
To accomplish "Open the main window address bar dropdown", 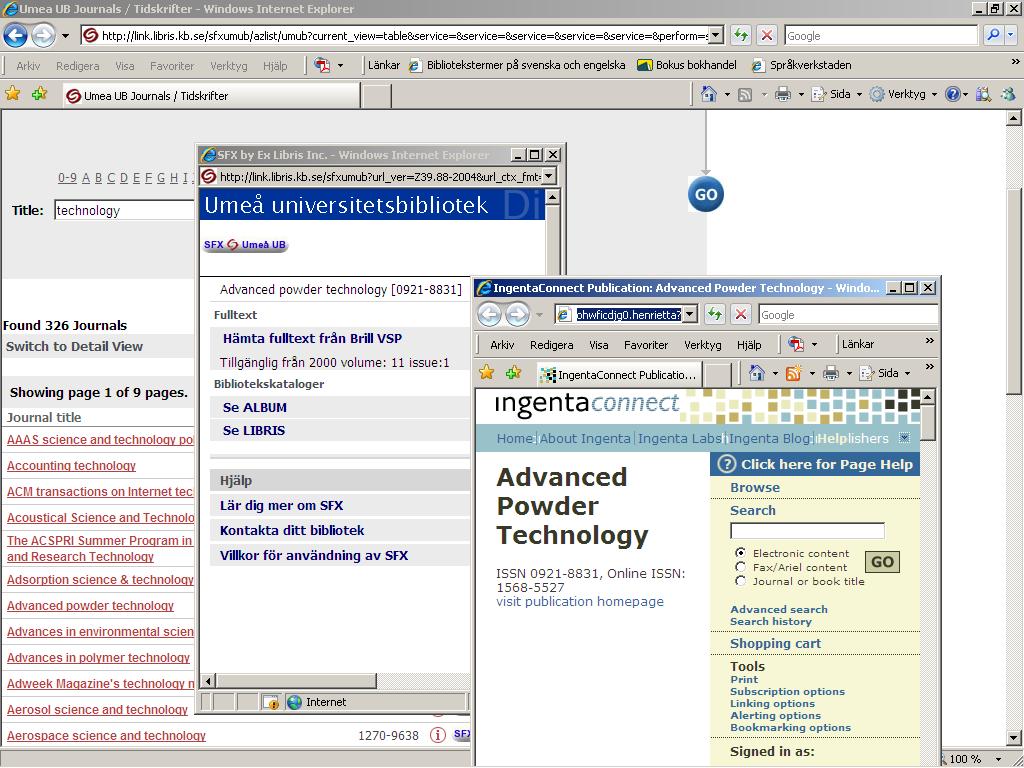I will point(716,35).
